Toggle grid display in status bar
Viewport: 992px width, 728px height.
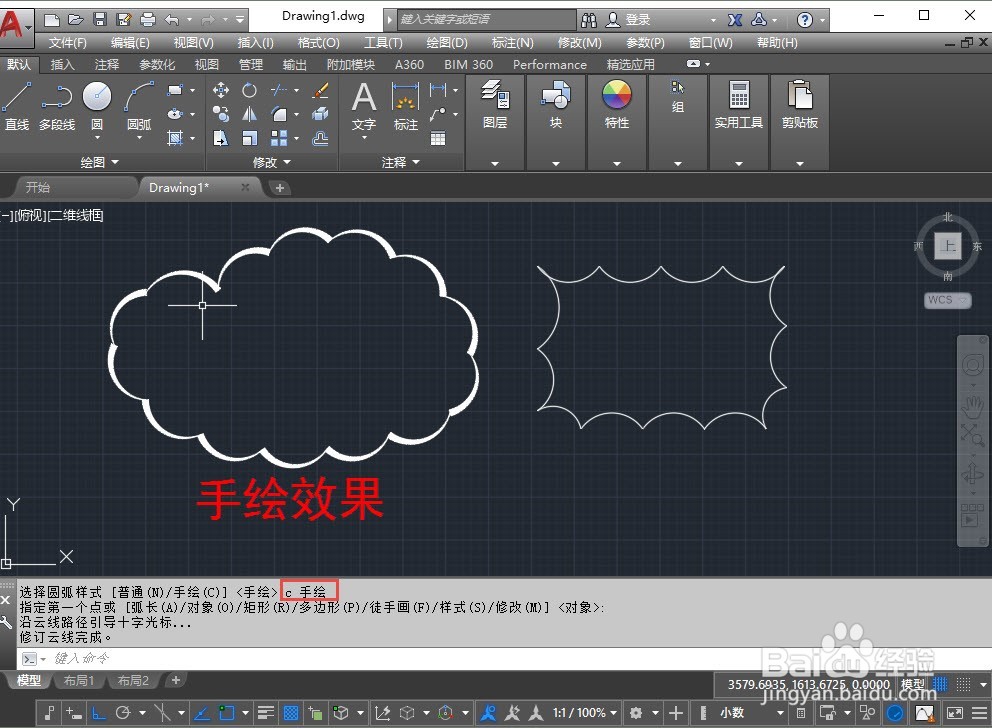pyautogui.click(x=941, y=684)
